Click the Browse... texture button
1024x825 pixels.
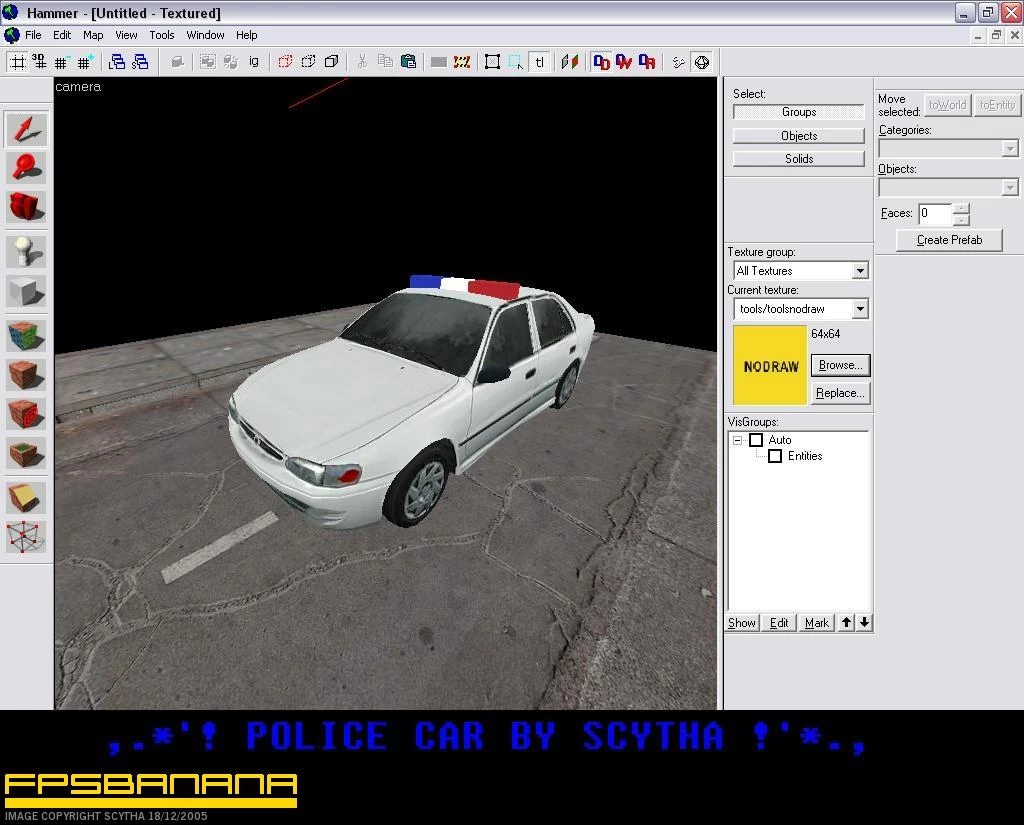[x=840, y=365]
